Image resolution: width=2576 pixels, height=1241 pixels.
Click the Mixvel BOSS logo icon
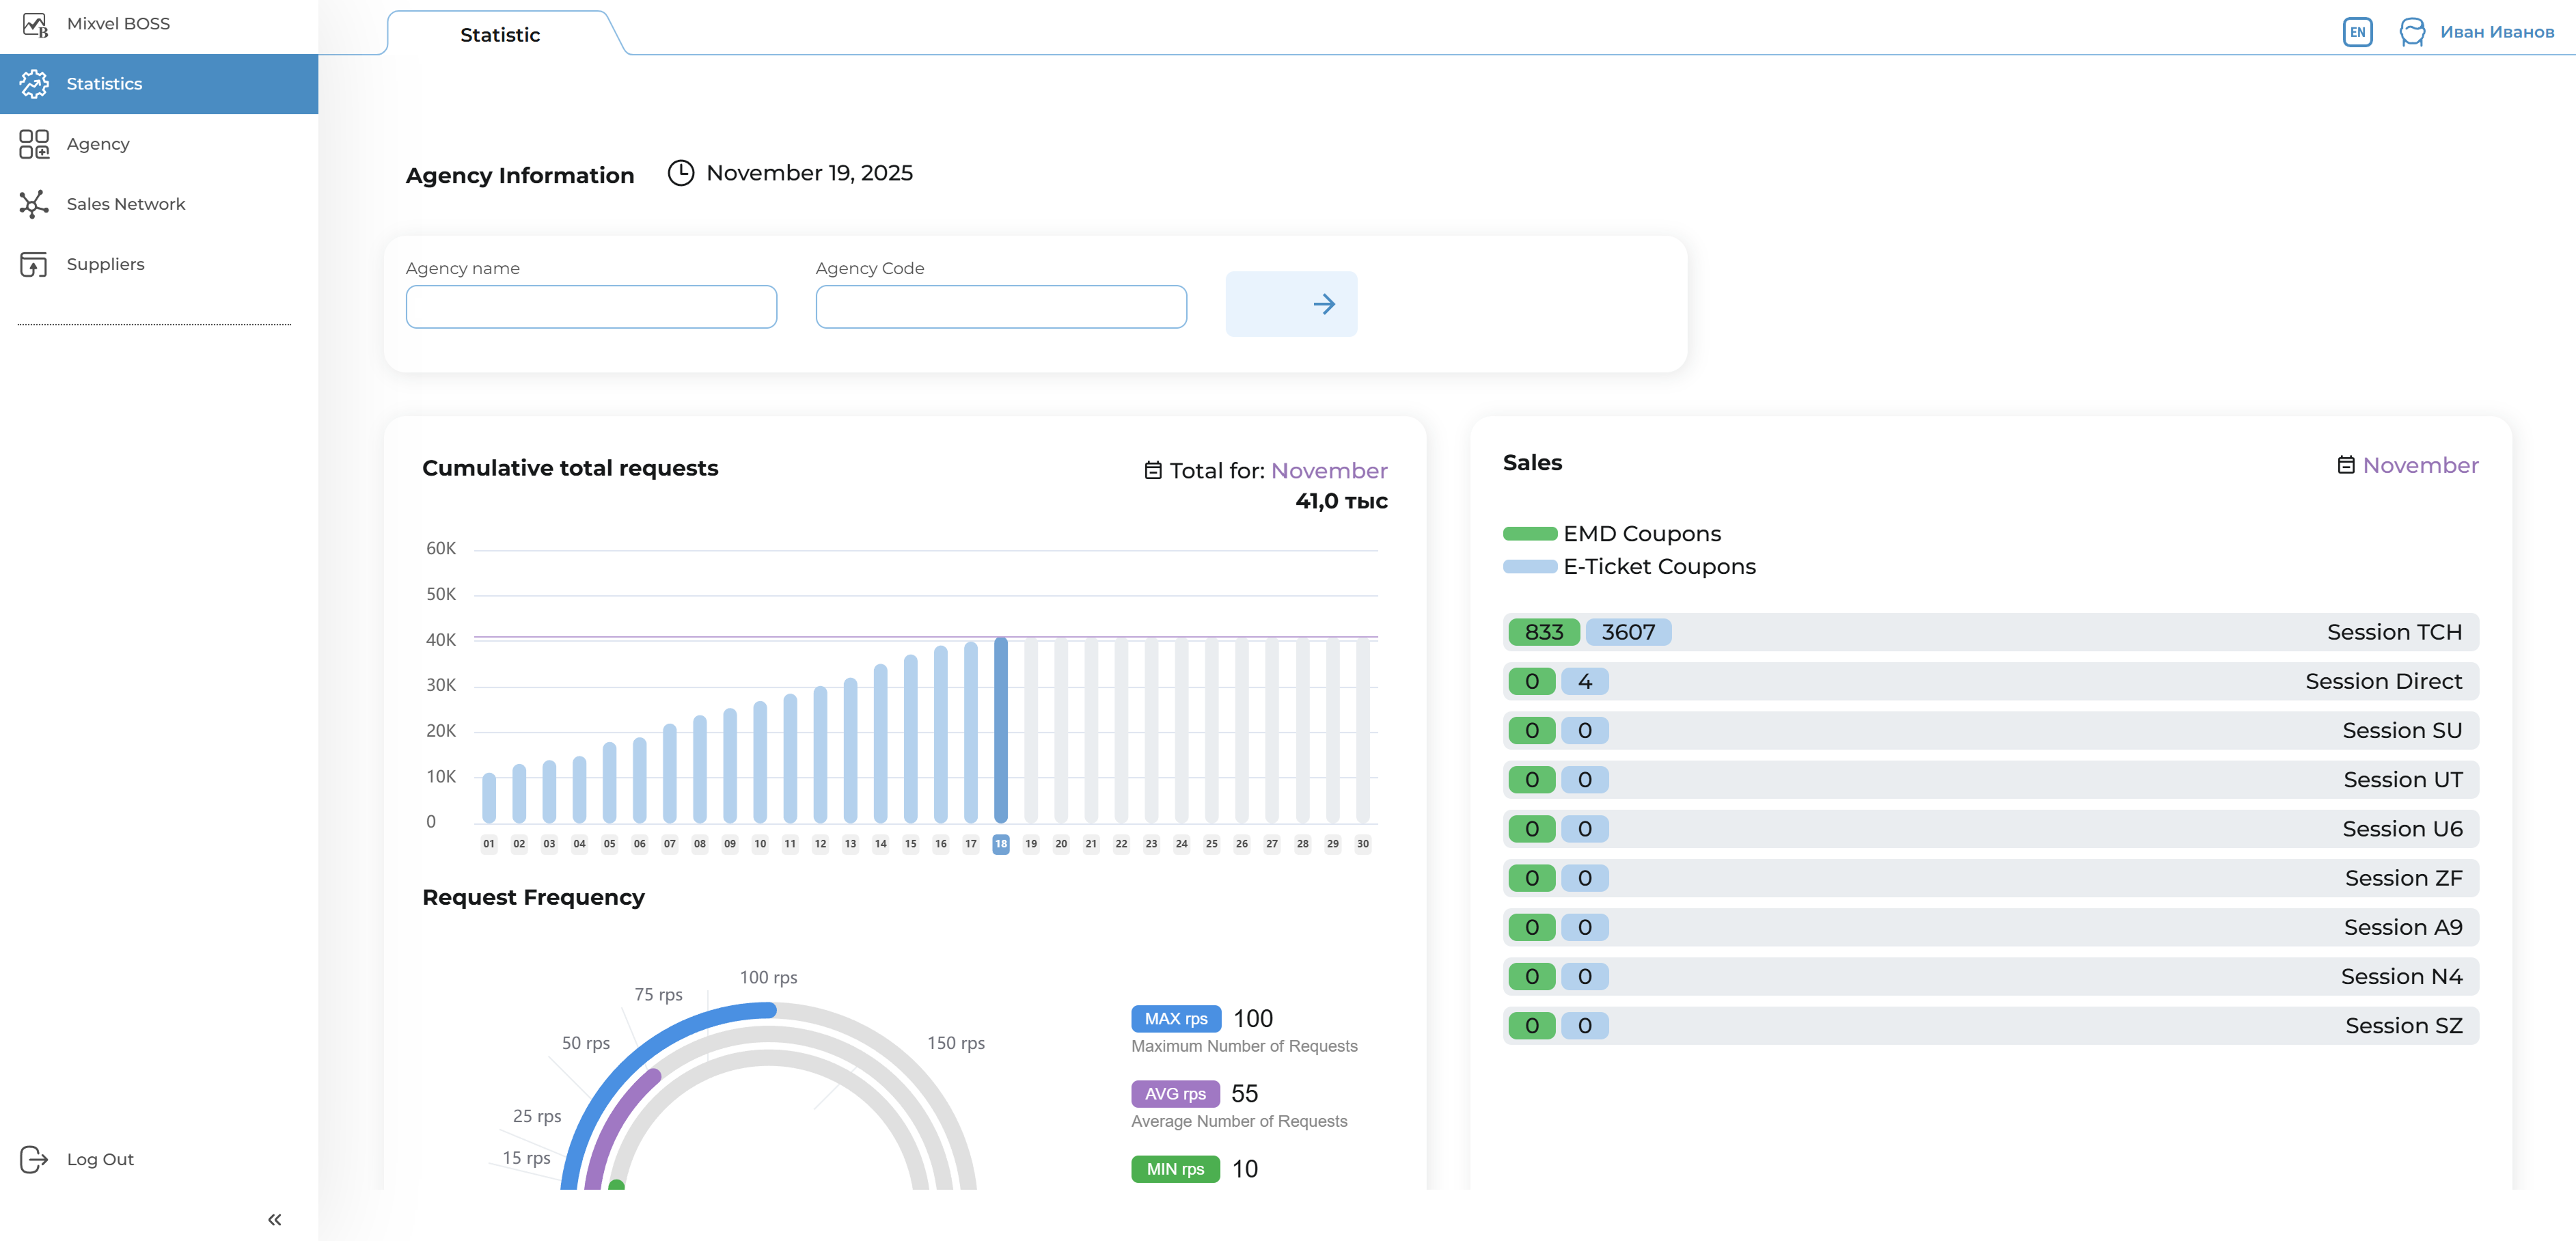[x=34, y=24]
